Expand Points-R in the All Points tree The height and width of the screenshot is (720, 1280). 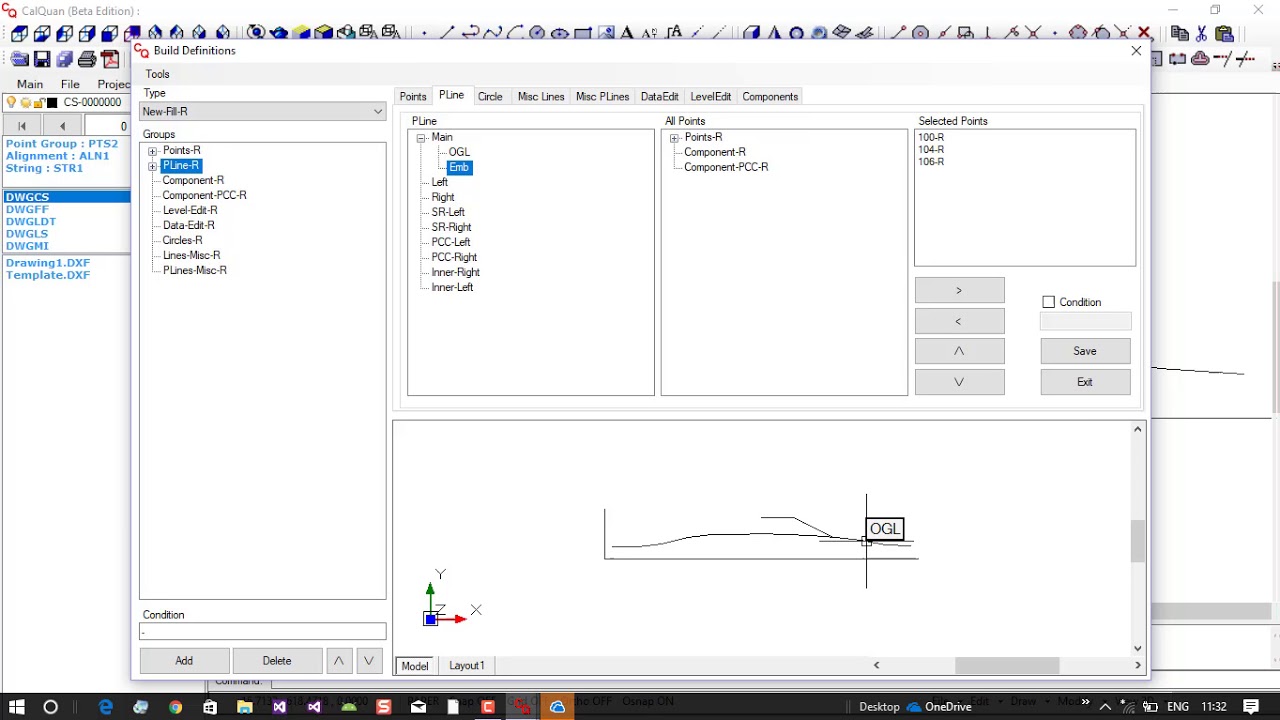pyautogui.click(x=674, y=138)
